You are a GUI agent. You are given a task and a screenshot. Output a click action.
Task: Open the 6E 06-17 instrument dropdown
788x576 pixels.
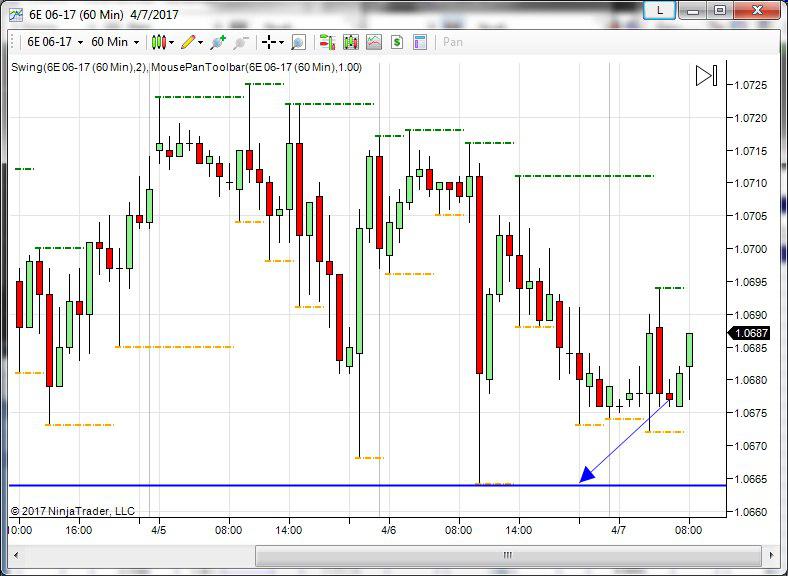click(55, 42)
